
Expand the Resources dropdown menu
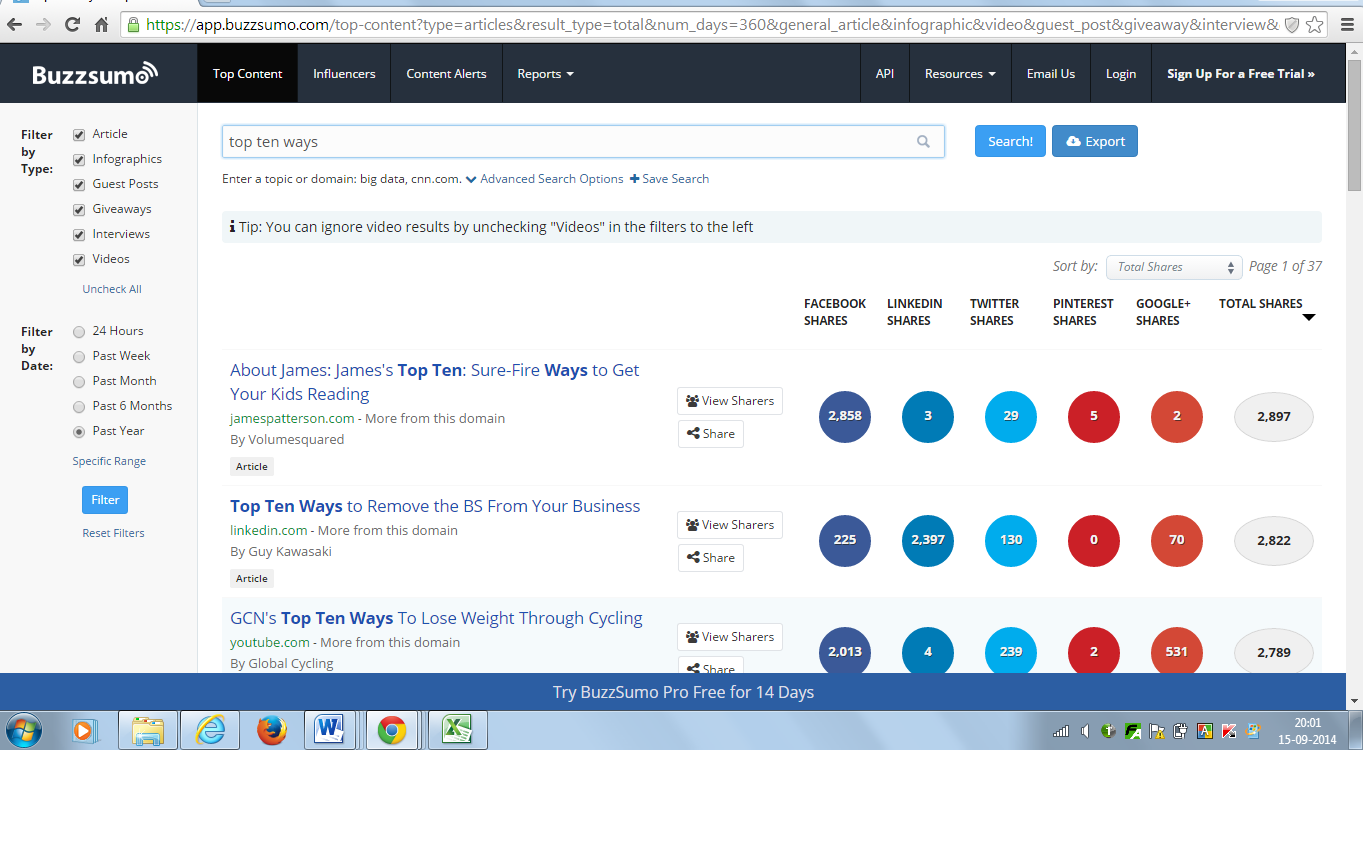tap(960, 74)
